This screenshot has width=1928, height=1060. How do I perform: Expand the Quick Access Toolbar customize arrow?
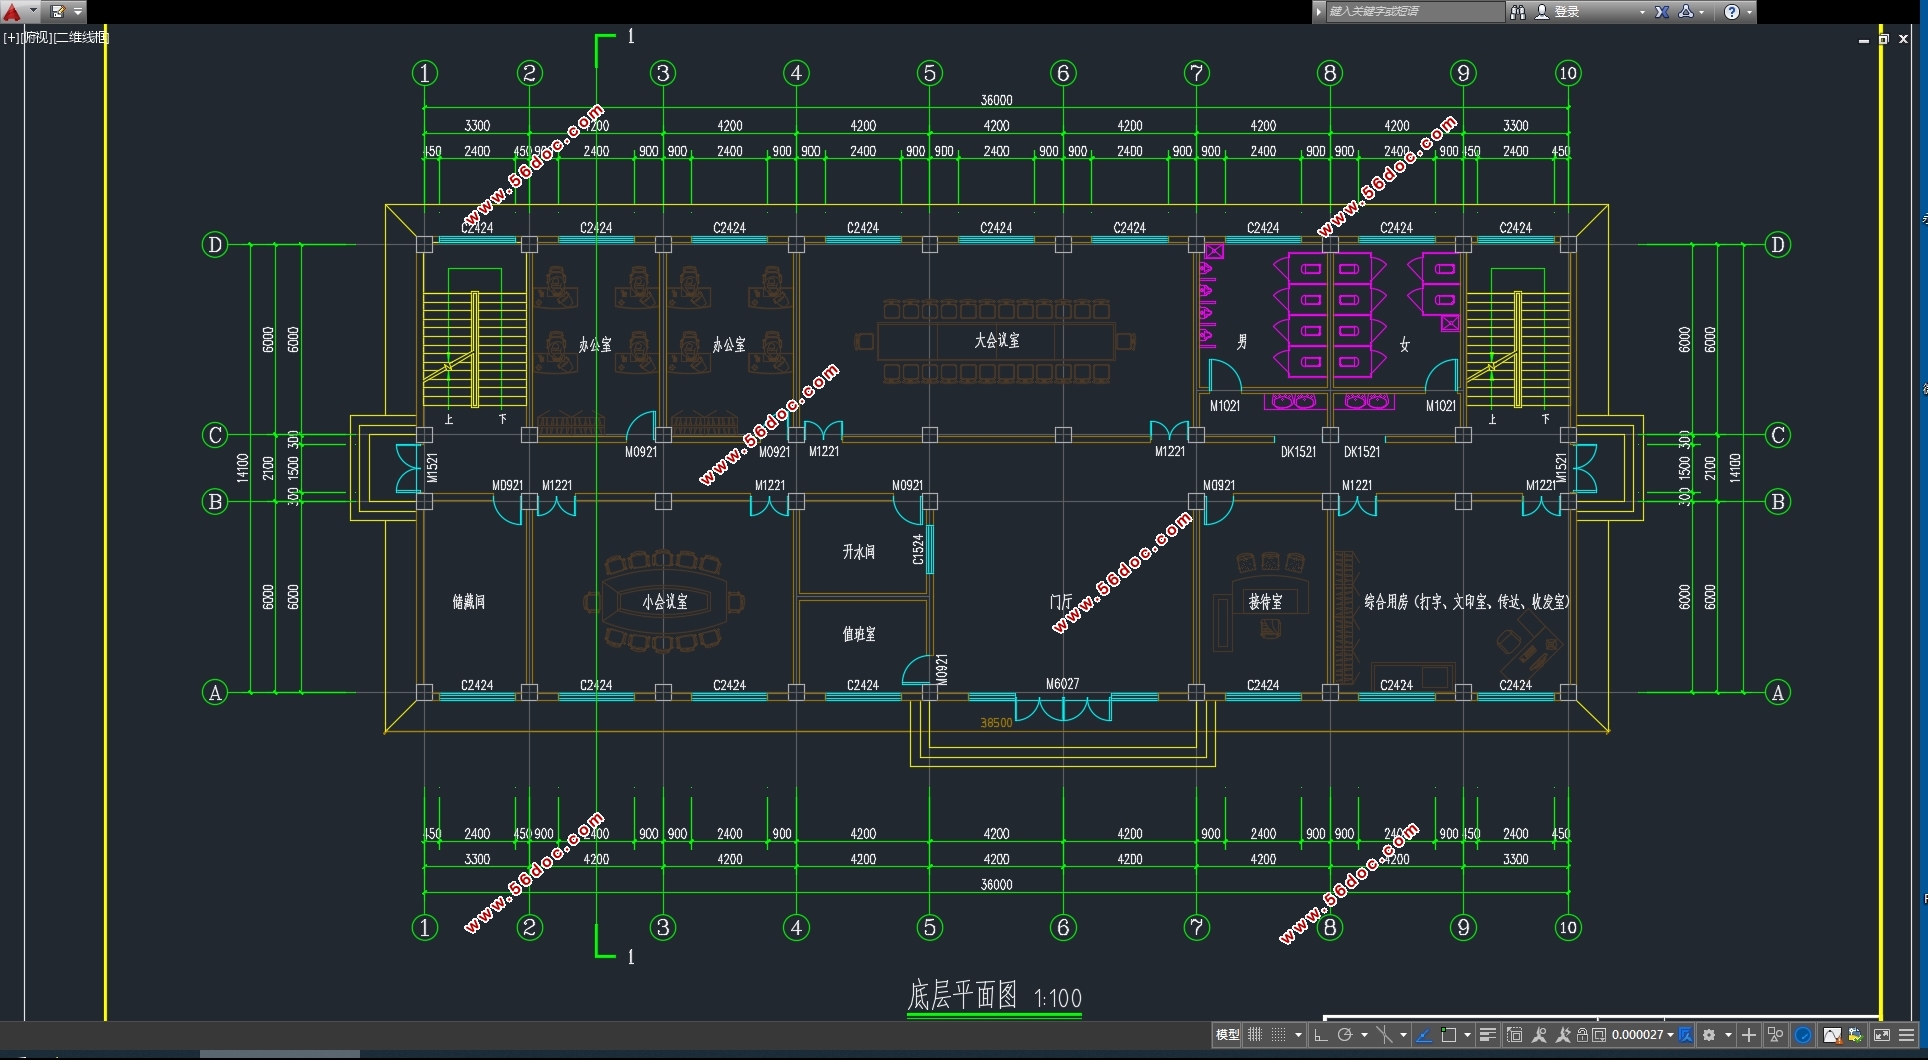point(78,11)
